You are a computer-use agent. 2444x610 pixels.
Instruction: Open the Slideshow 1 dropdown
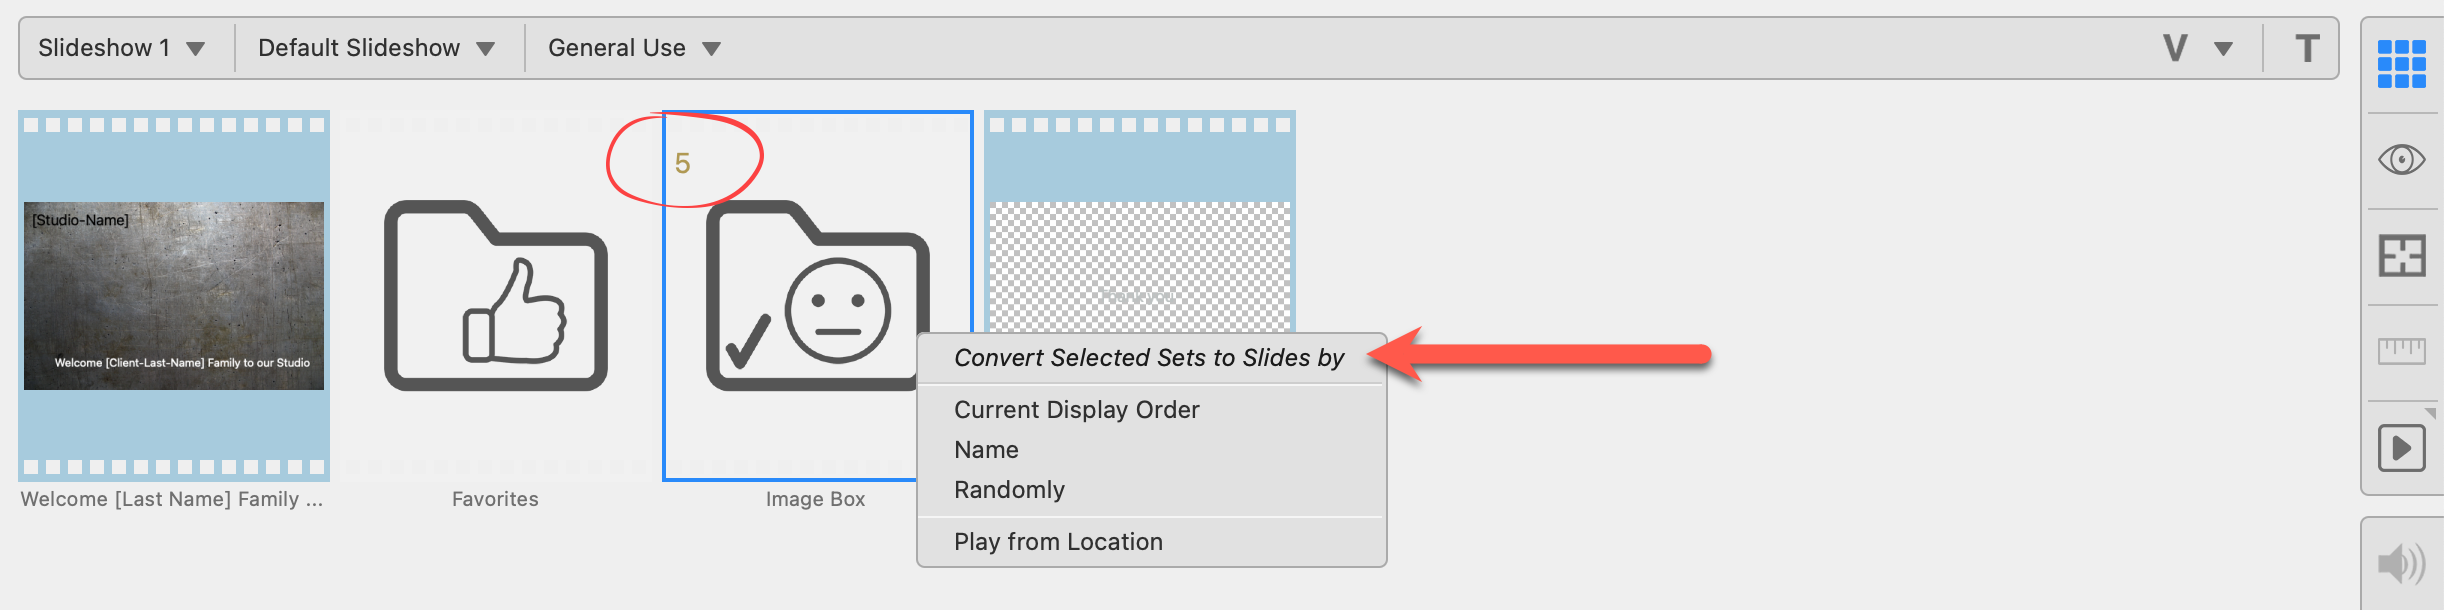tap(122, 48)
